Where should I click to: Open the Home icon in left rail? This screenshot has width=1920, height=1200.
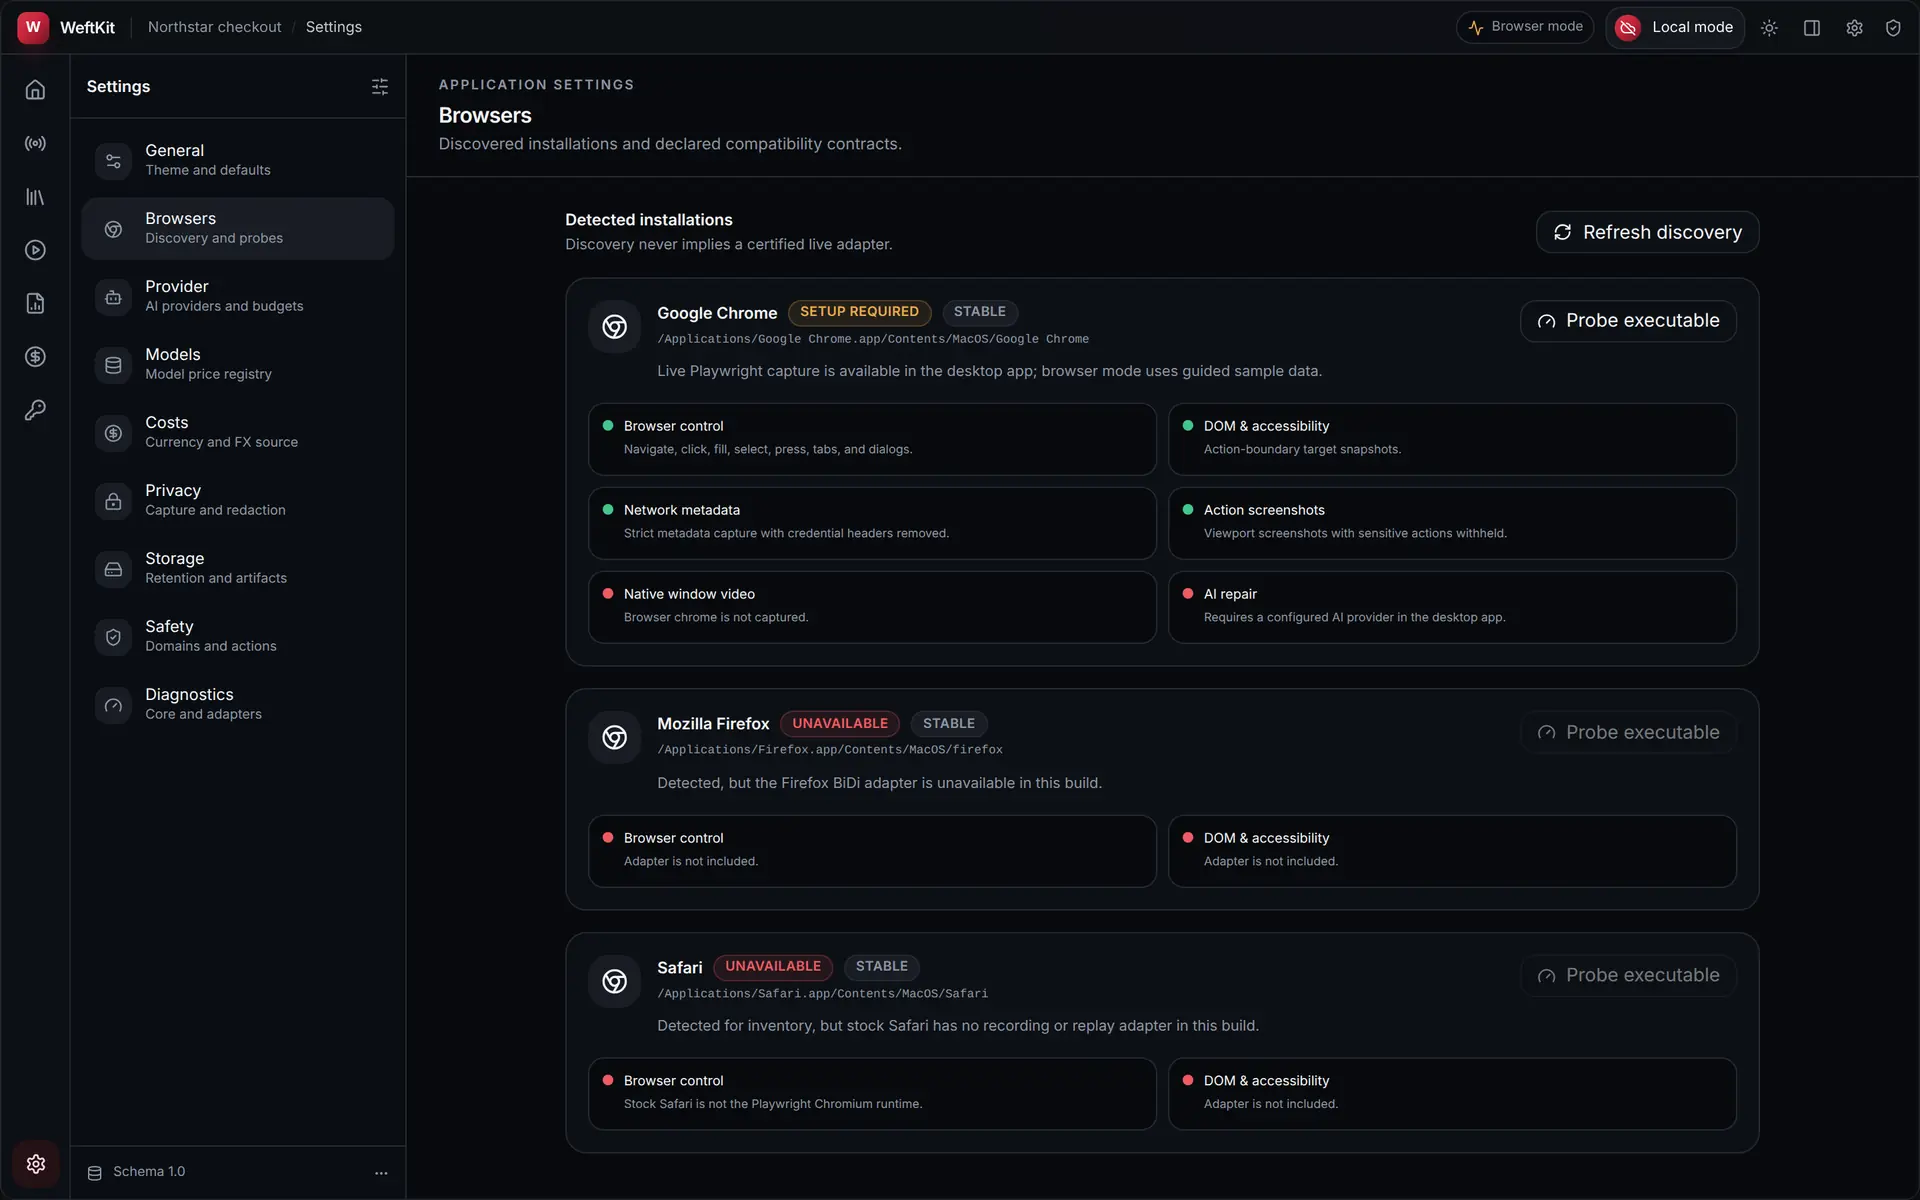click(35, 90)
